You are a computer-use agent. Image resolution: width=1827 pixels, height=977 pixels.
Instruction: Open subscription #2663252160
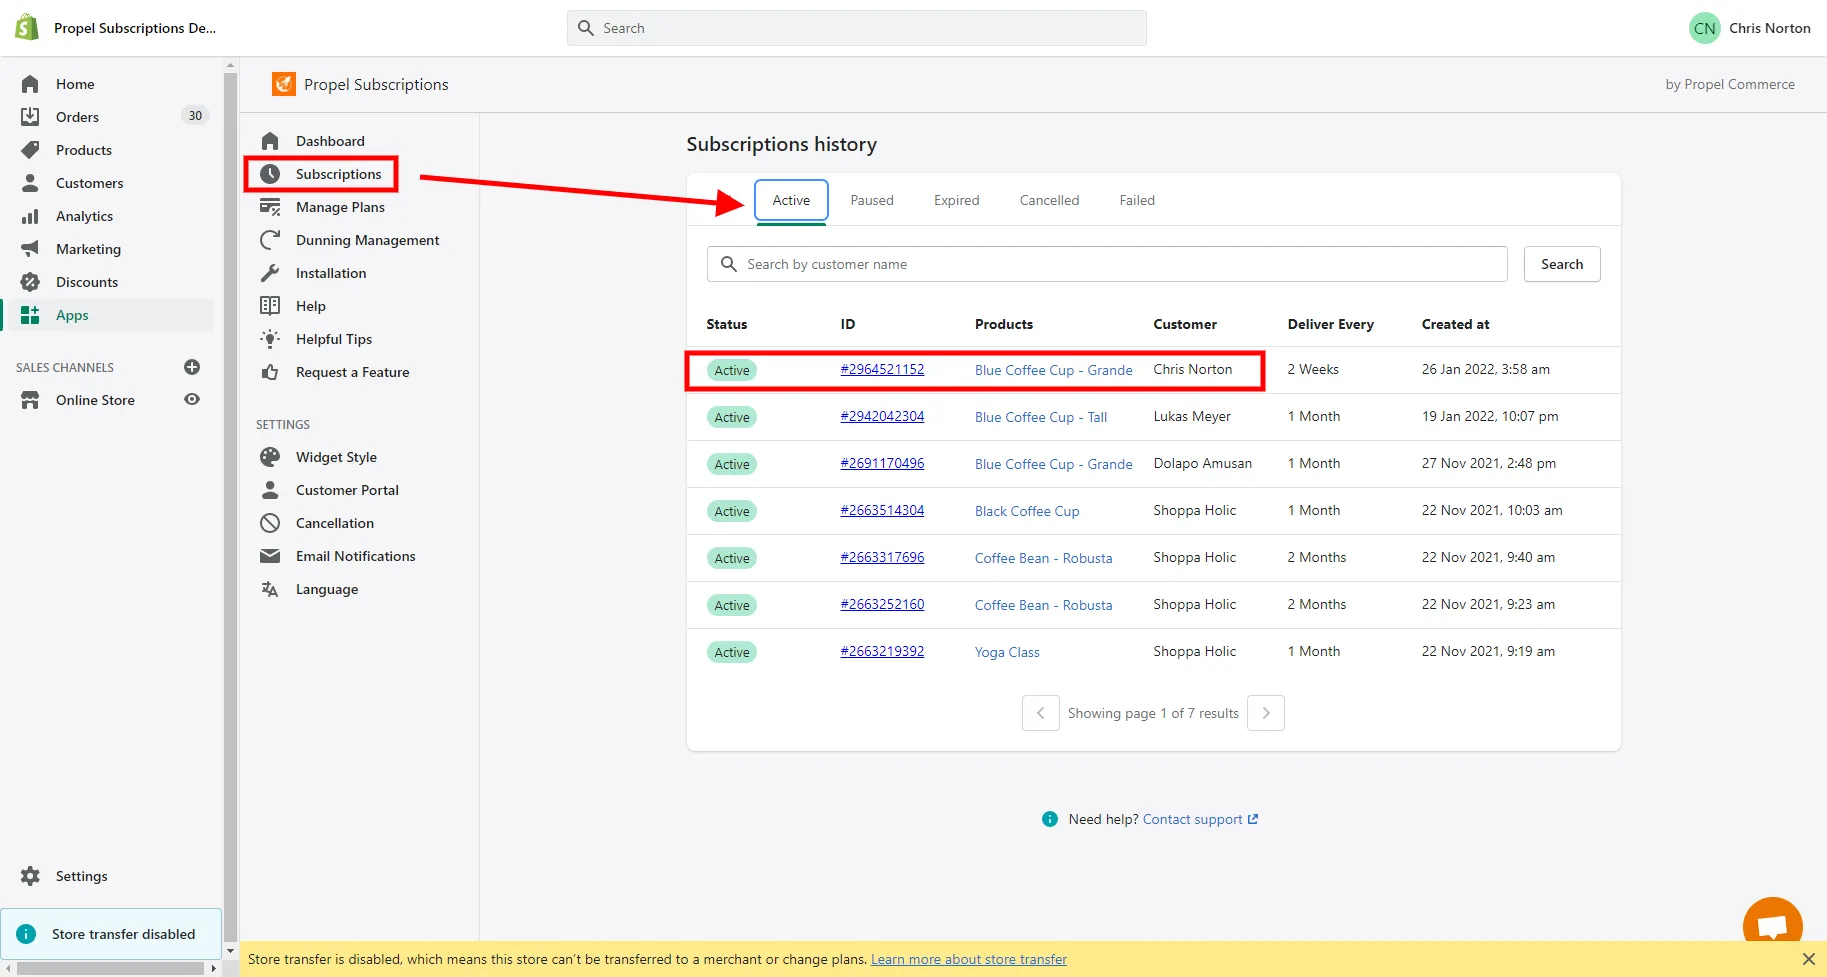tap(882, 604)
